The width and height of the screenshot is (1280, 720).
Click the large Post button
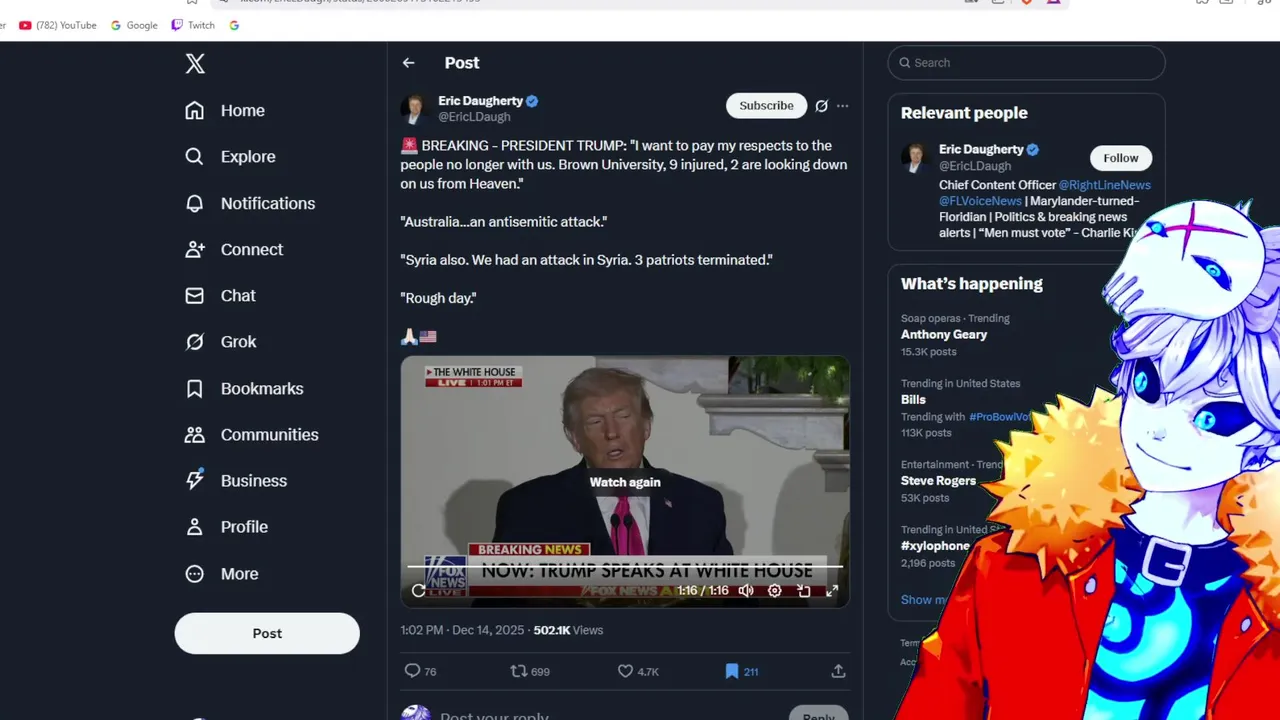267,633
